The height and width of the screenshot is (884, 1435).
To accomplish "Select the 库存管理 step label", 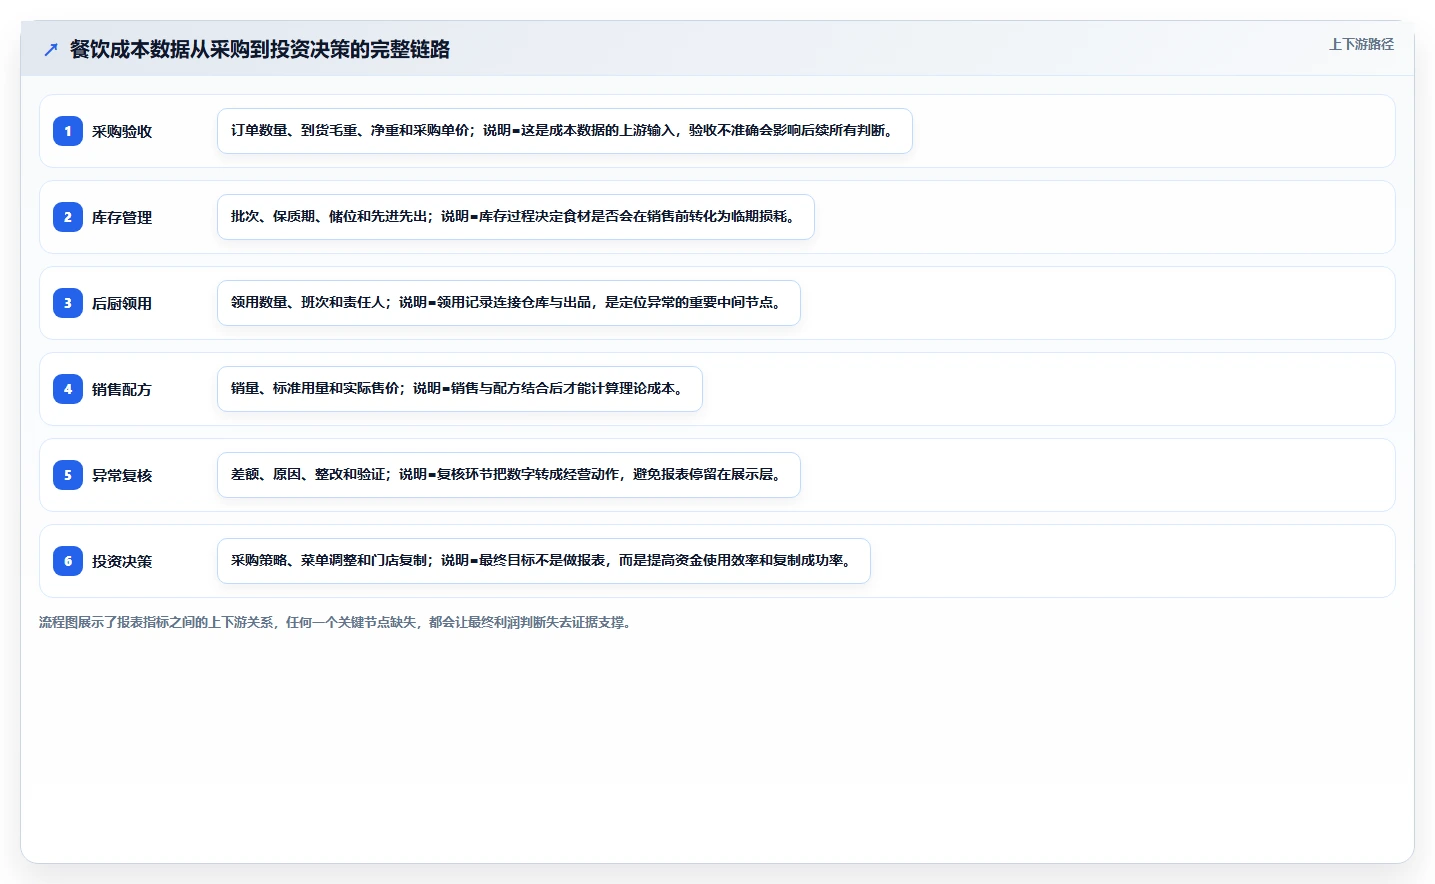I will (122, 218).
